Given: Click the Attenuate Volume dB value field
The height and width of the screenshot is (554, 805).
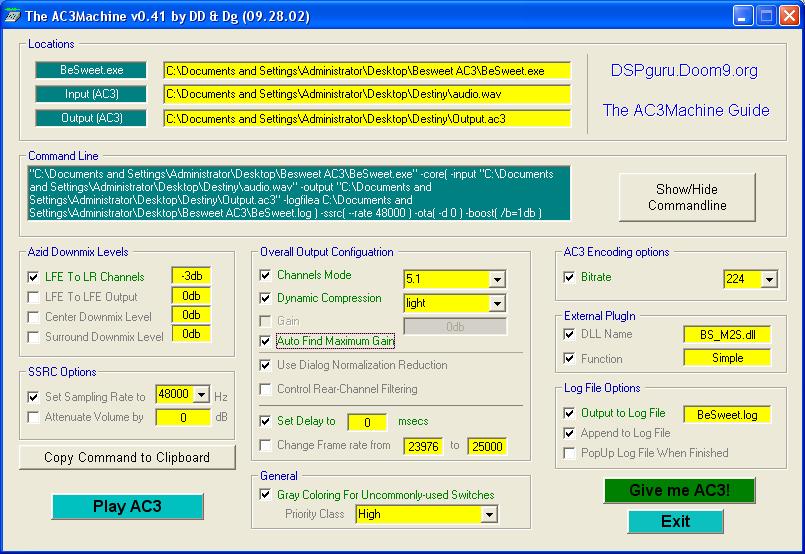Looking at the screenshot, I should [183, 417].
